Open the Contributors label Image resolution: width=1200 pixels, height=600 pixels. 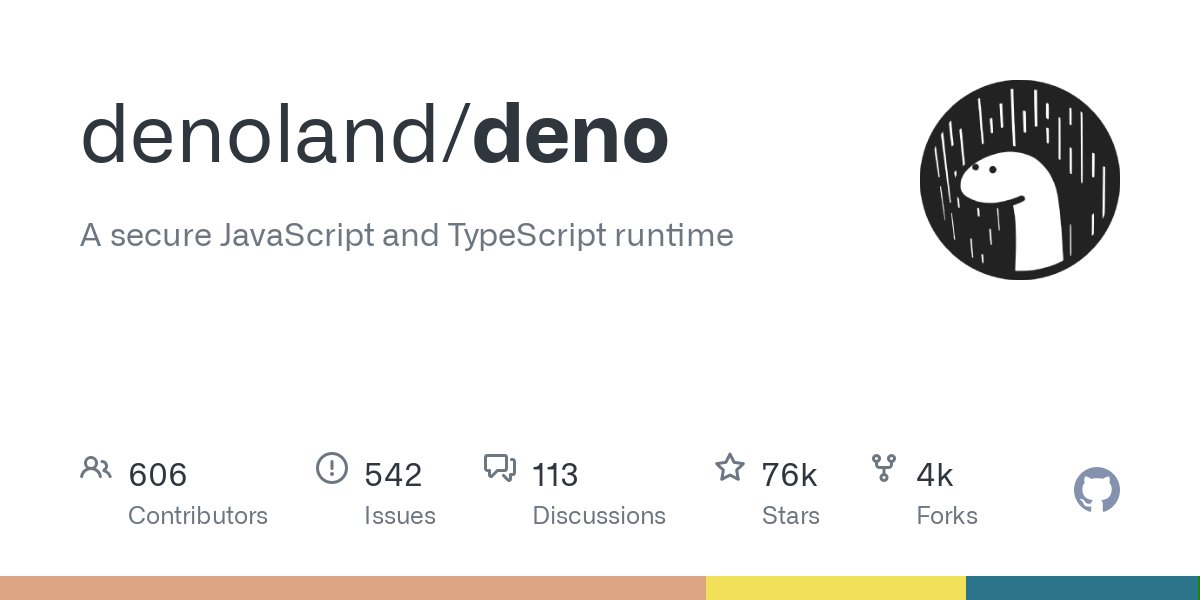(198, 516)
